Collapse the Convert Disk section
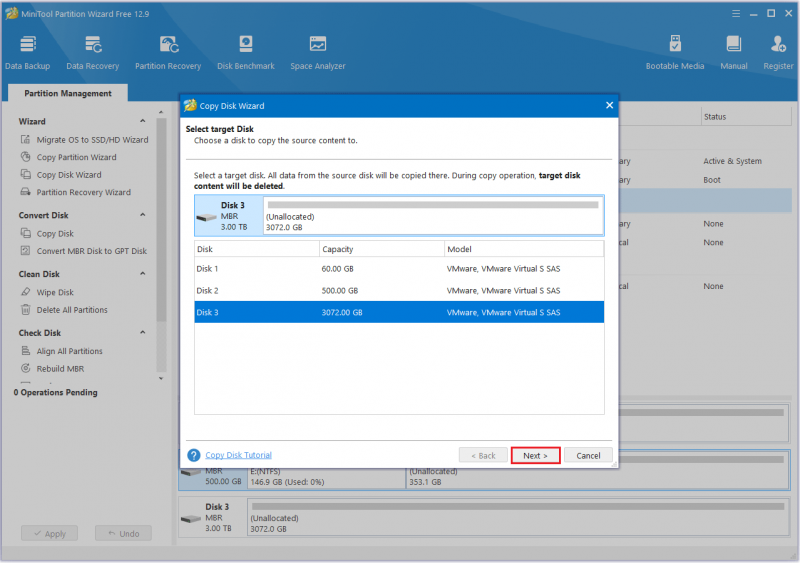Screen dimensions: 800x563 tap(143, 215)
